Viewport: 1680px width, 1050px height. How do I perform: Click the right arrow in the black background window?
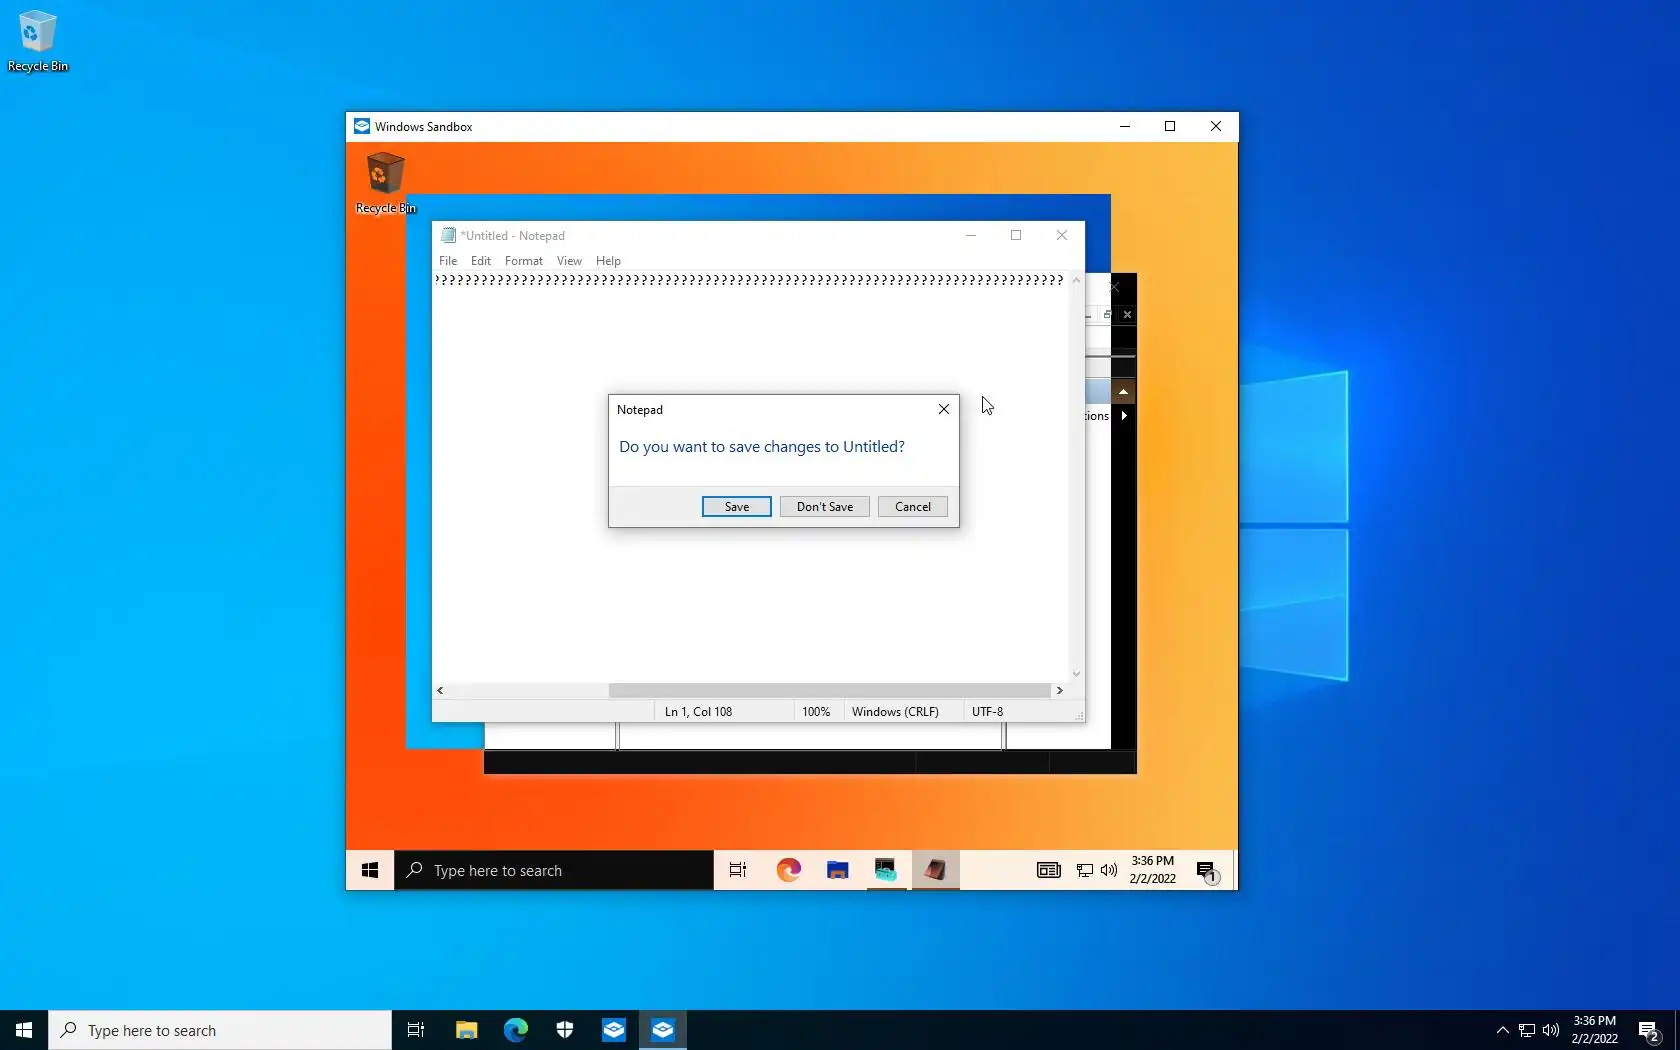click(1124, 416)
